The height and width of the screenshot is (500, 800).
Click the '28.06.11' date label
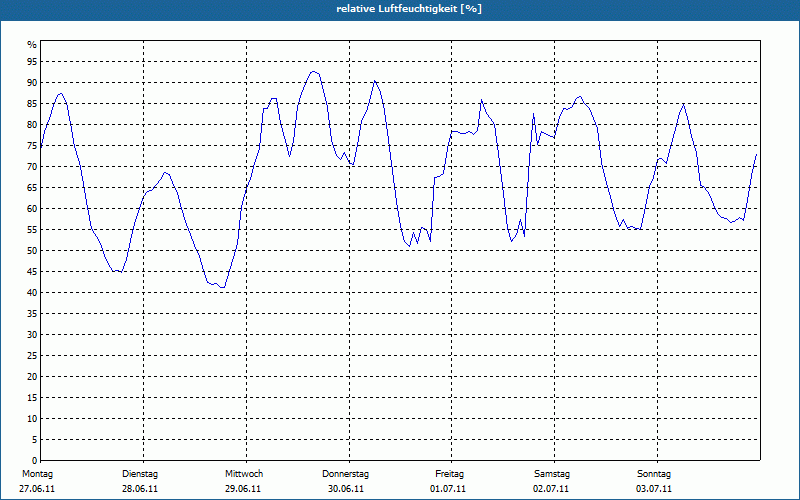coord(140,489)
